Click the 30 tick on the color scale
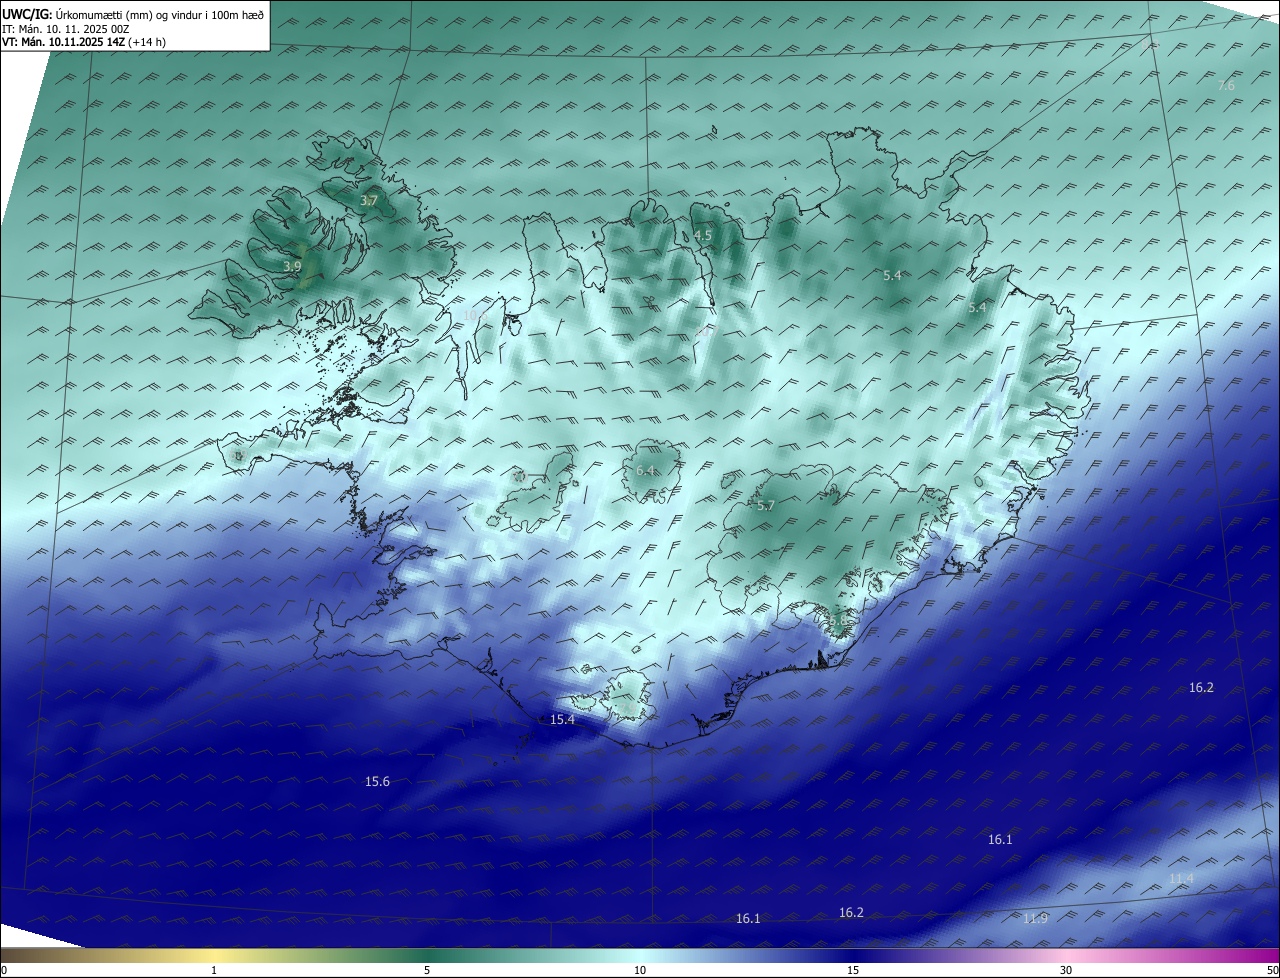The image size is (1280, 978). [1066, 970]
